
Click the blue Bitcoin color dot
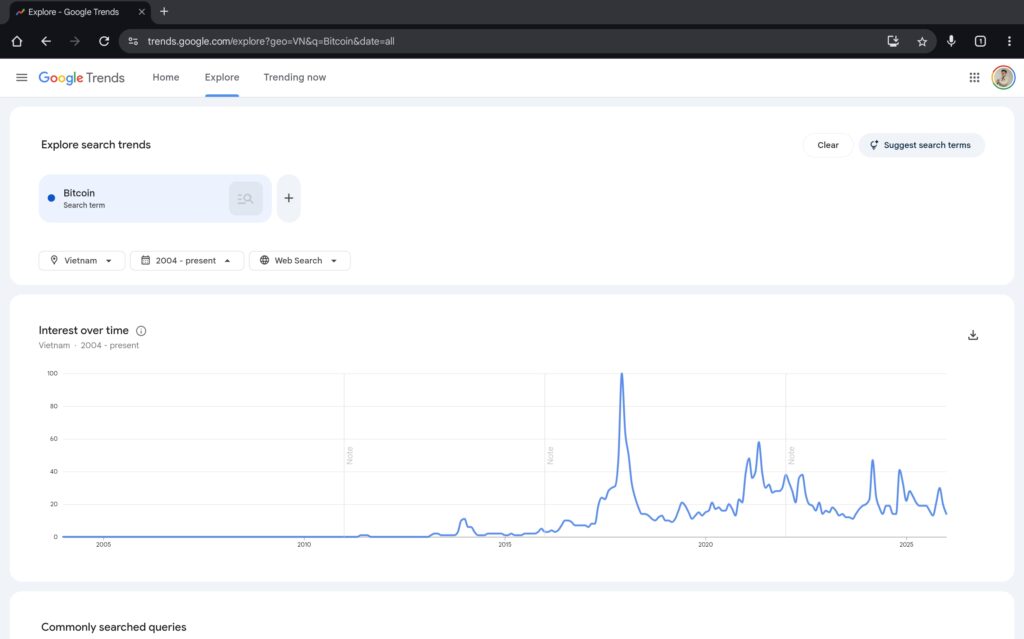click(51, 198)
